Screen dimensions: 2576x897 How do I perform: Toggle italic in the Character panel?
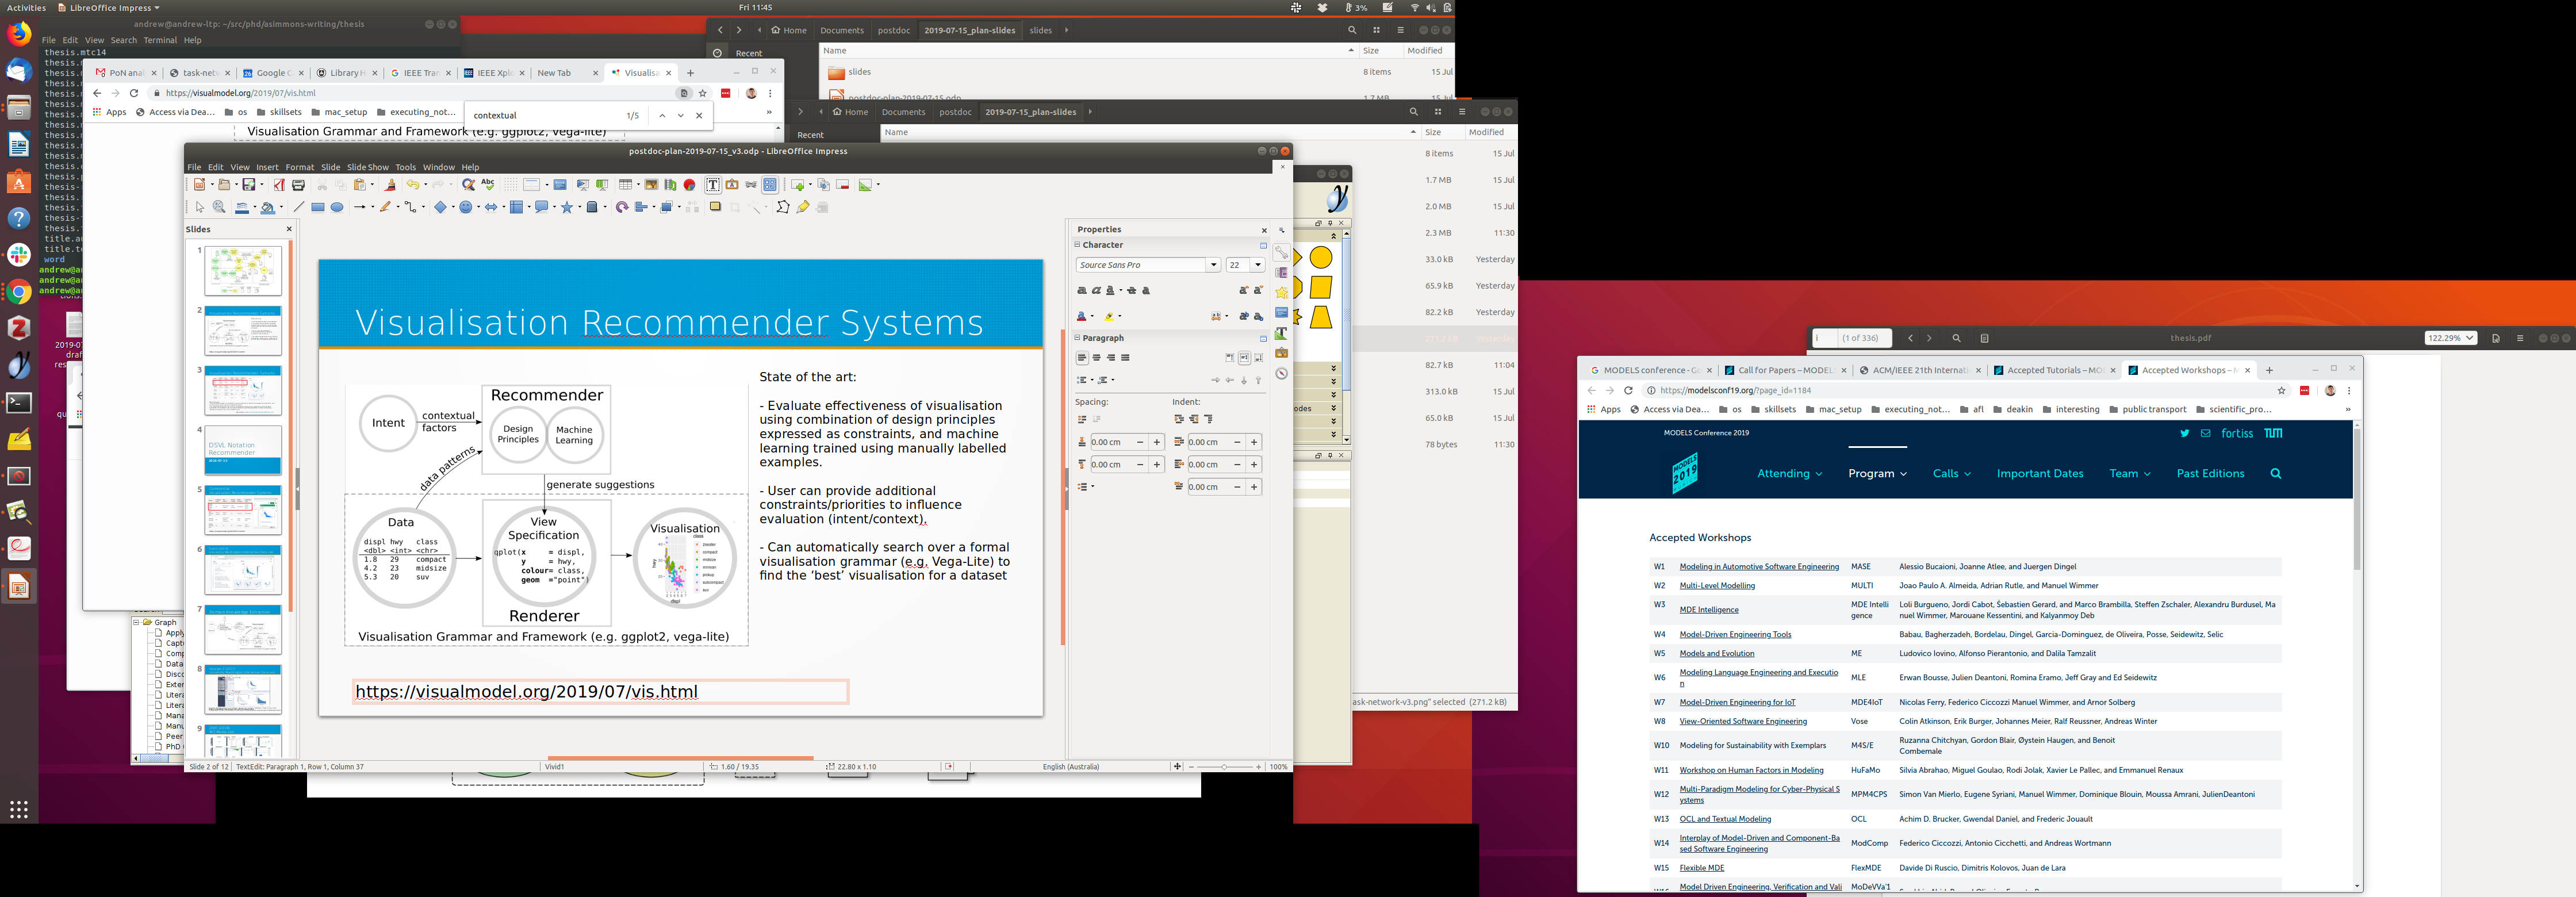coord(1096,290)
